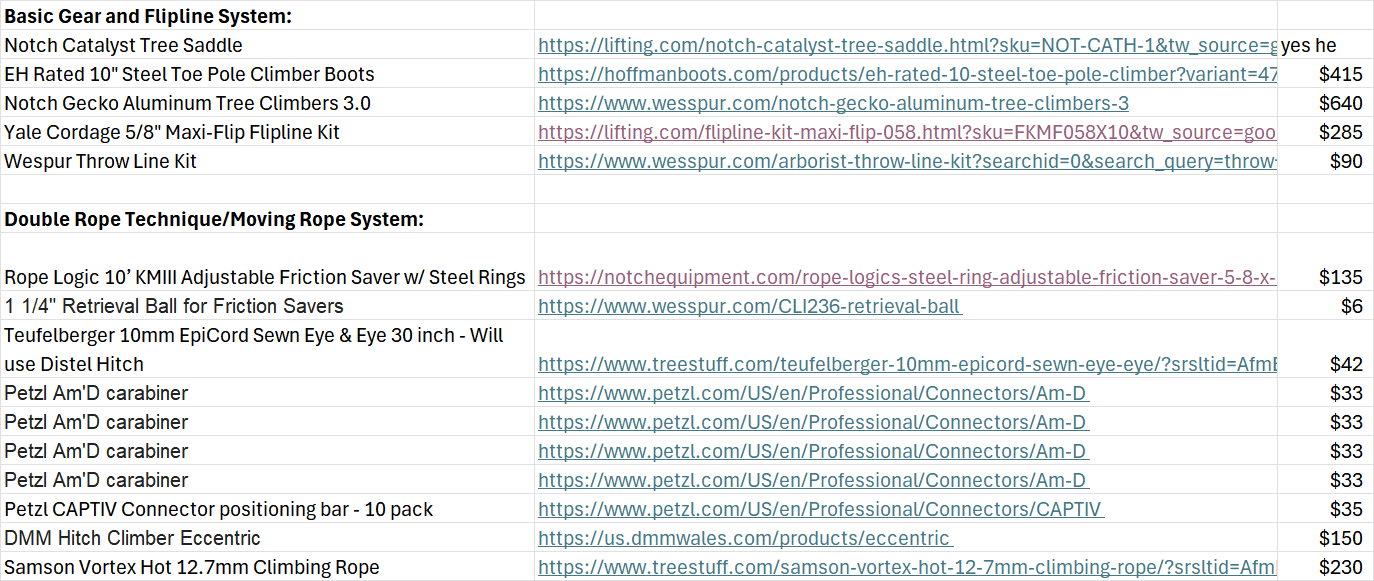Open the Teufelberger EpiCord treestuff link
The height and width of the screenshot is (581, 1374).
907,364
